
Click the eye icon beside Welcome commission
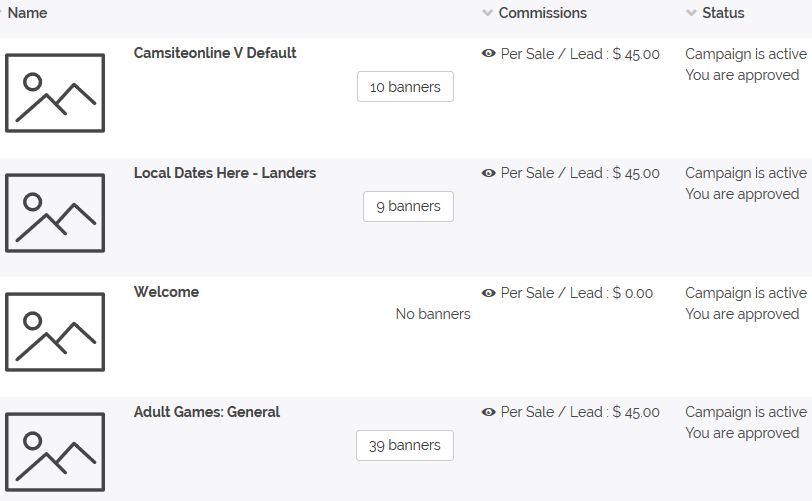click(x=488, y=293)
